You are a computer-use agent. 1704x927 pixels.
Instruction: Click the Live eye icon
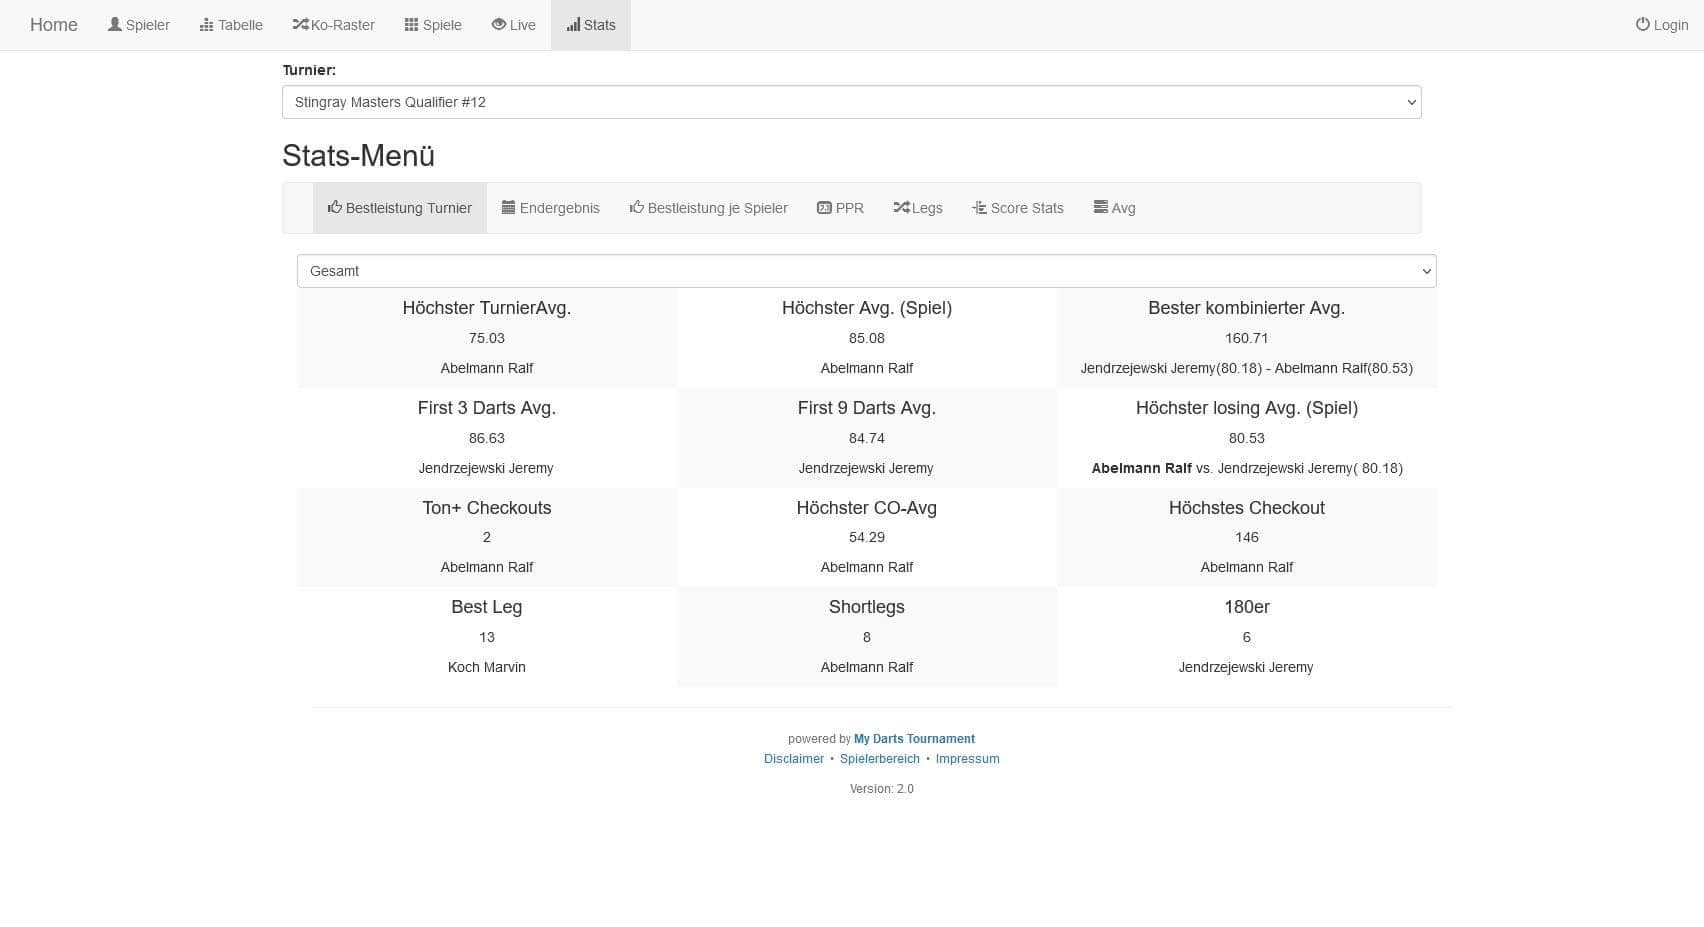coord(498,25)
